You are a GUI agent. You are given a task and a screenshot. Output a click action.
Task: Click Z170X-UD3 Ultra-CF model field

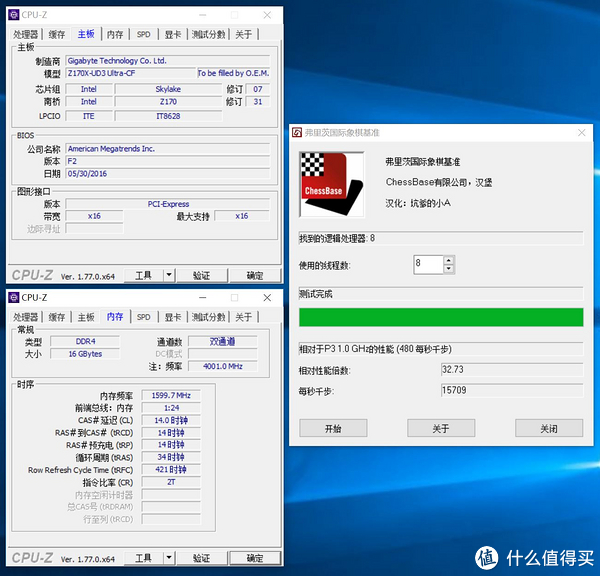(x=130, y=73)
